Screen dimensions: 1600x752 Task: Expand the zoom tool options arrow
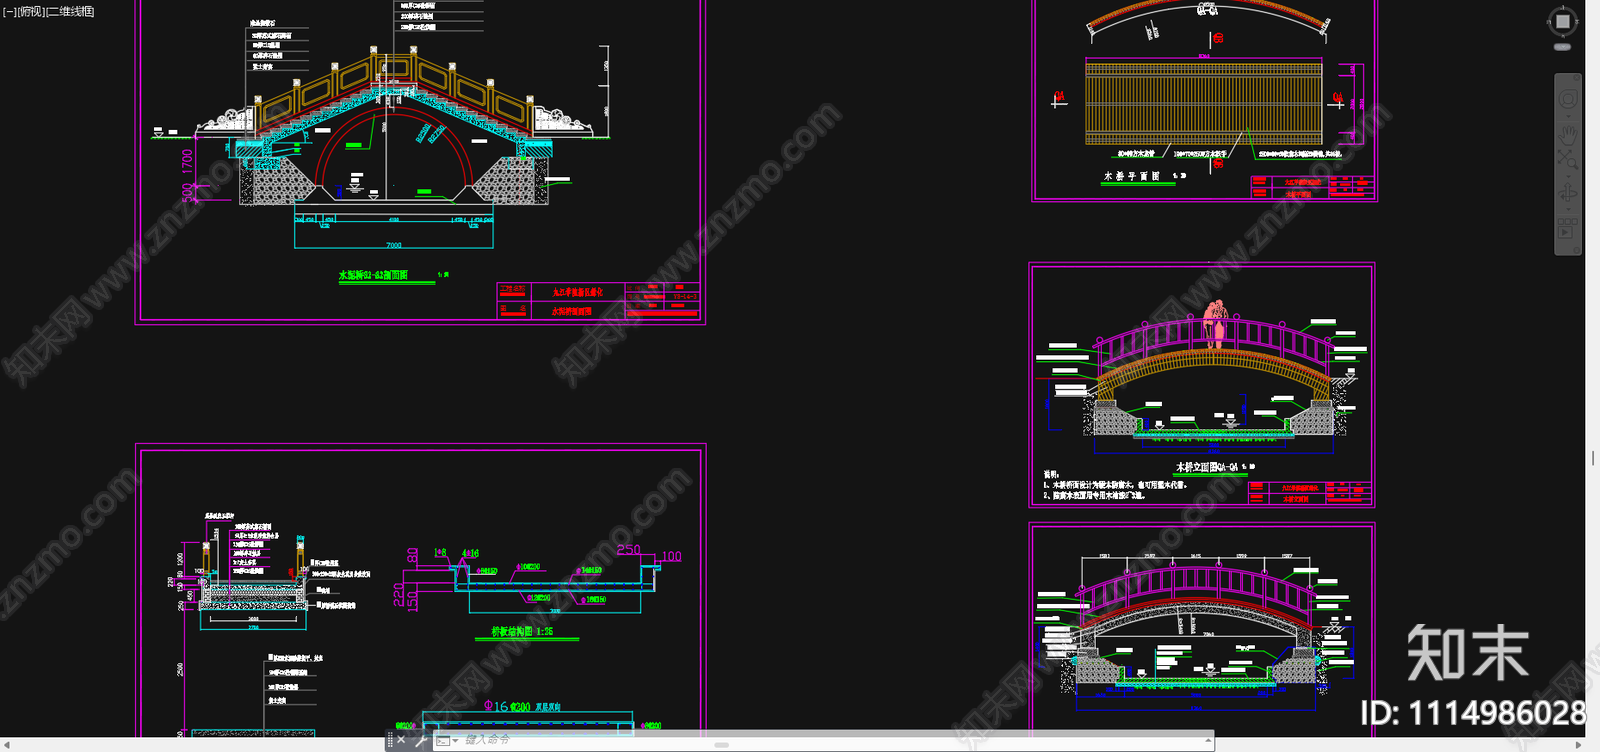(1568, 176)
